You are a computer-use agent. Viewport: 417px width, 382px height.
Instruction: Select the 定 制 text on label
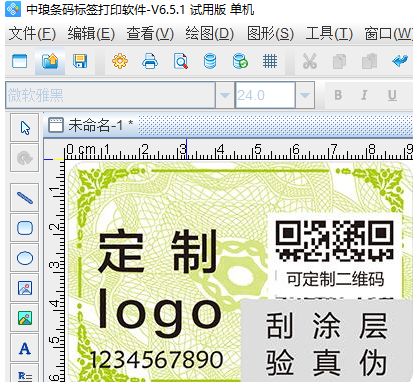coord(158,251)
